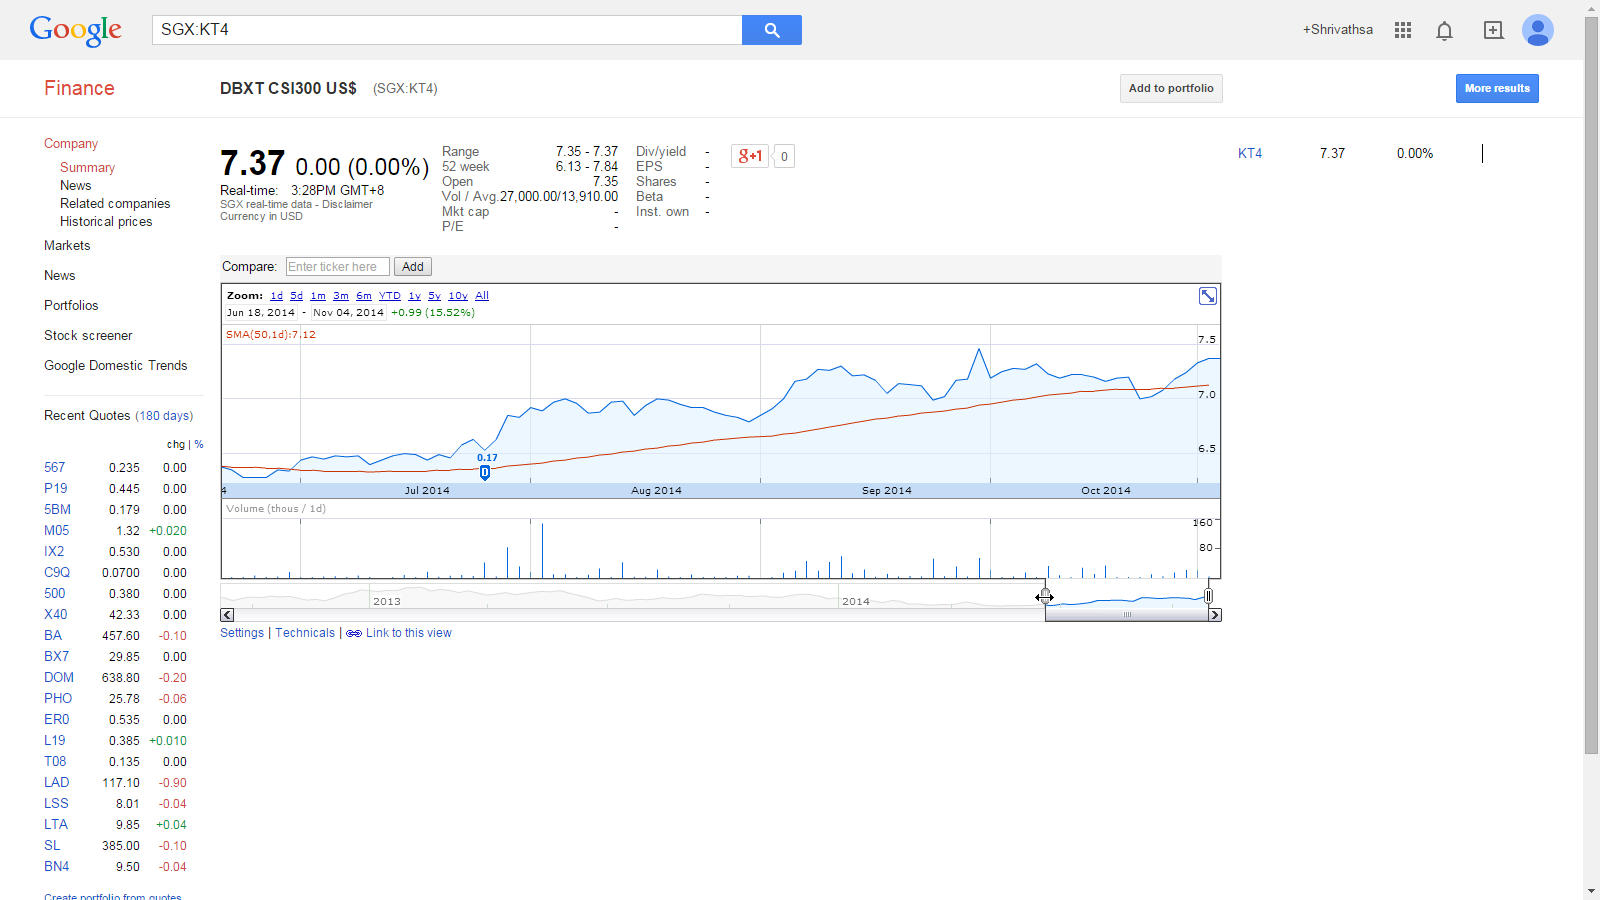Open chart Technicals link
Screen dimensions: 1600x900
305,633
